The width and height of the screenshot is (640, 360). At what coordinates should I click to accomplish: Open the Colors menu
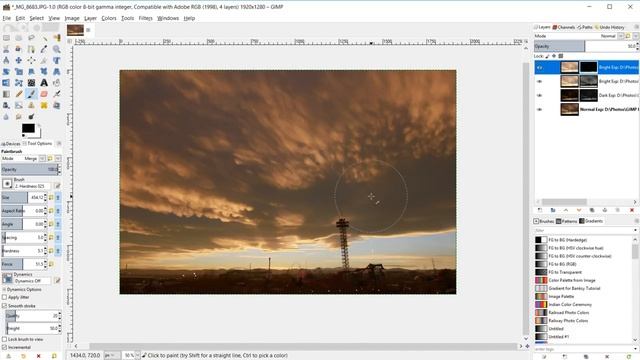(109, 18)
